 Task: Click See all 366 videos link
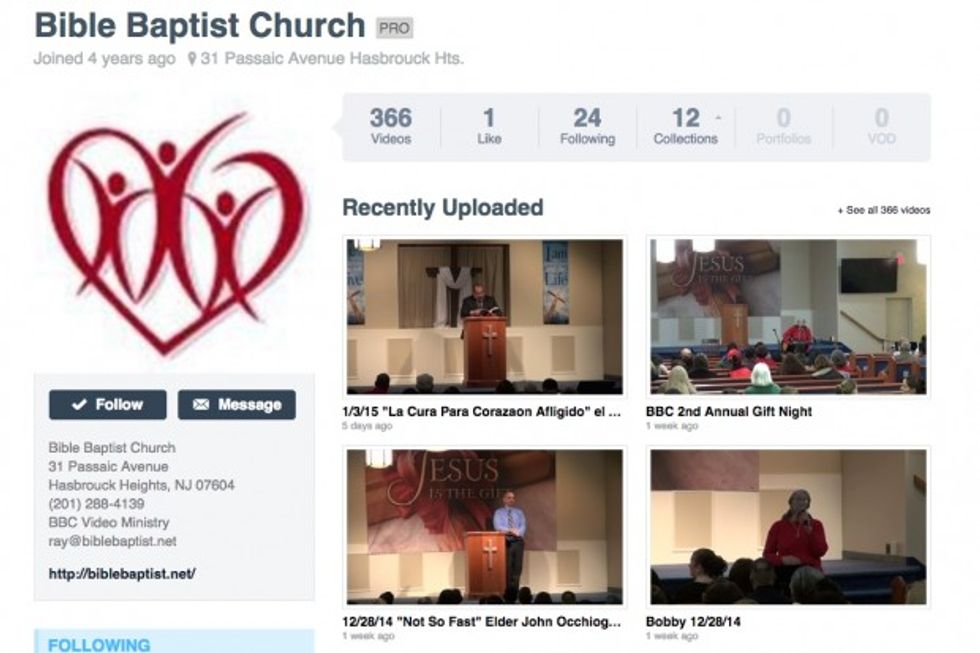pos(884,211)
